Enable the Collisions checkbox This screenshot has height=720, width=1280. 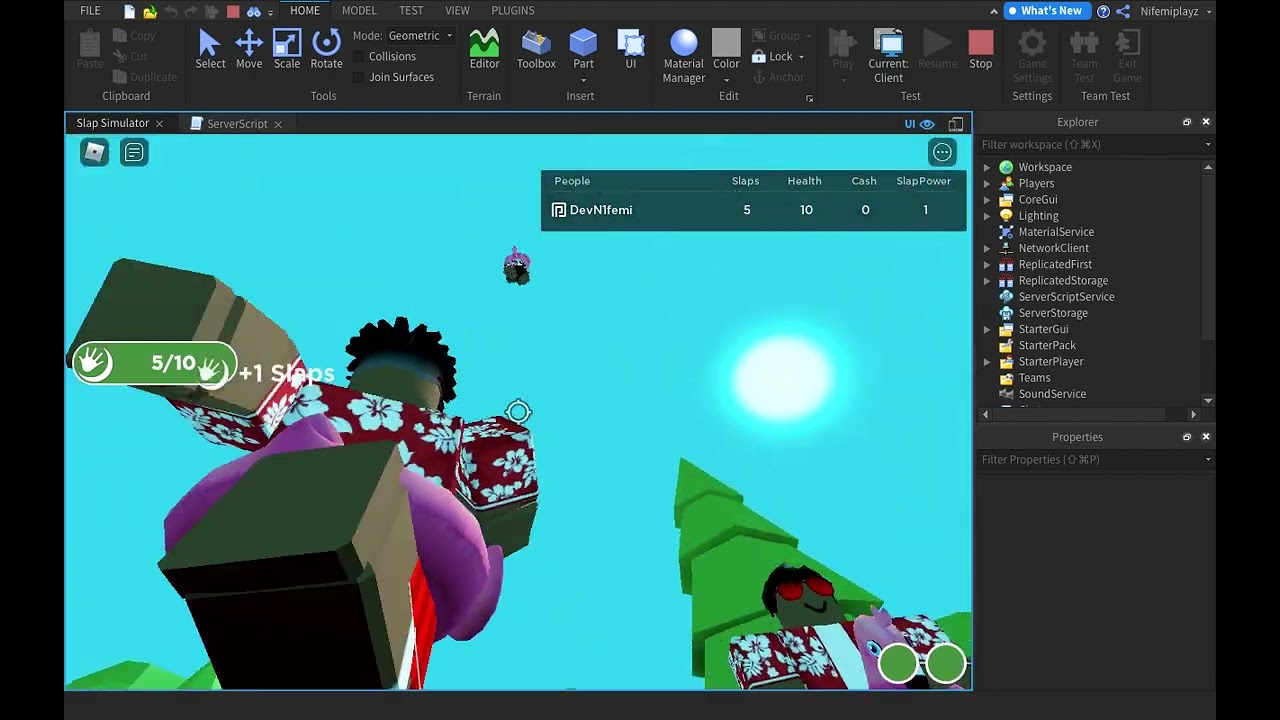click(360, 57)
